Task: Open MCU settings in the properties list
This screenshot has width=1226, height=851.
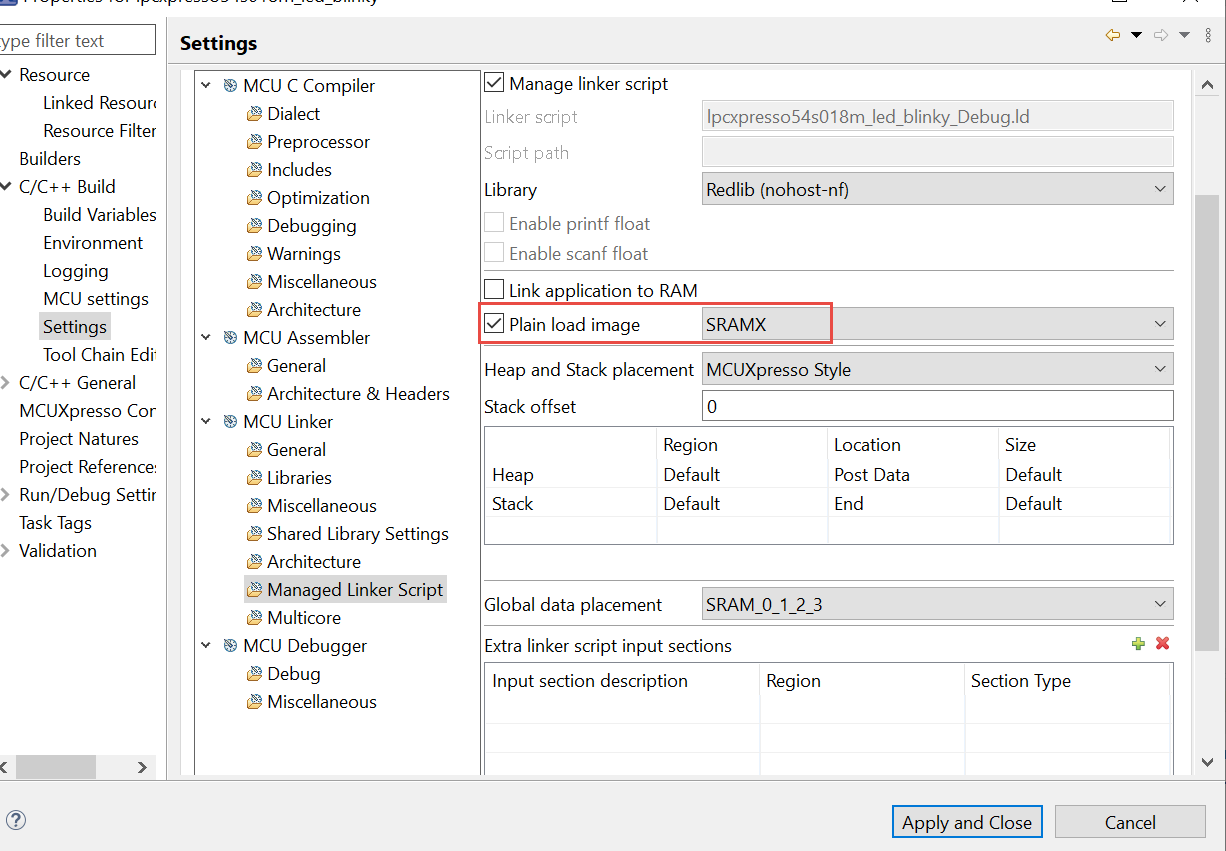Action: (96, 298)
